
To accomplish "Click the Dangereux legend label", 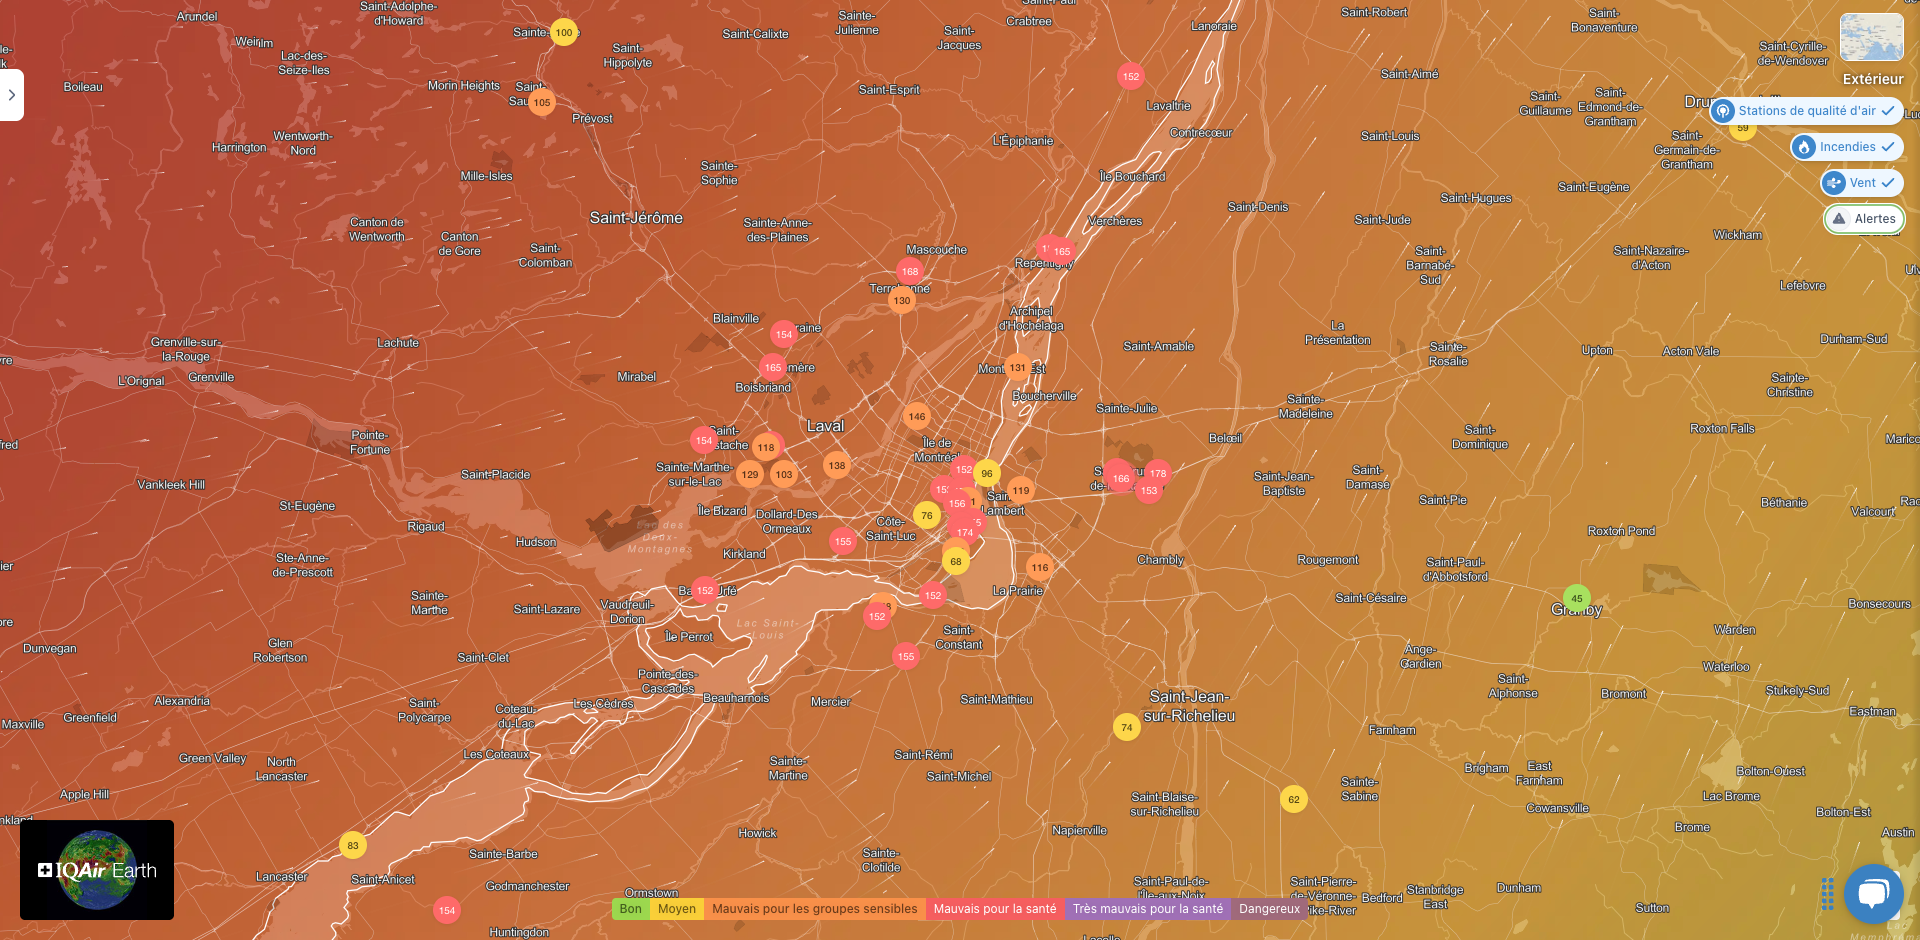I will pyautogui.click(x=1269, y=909).
